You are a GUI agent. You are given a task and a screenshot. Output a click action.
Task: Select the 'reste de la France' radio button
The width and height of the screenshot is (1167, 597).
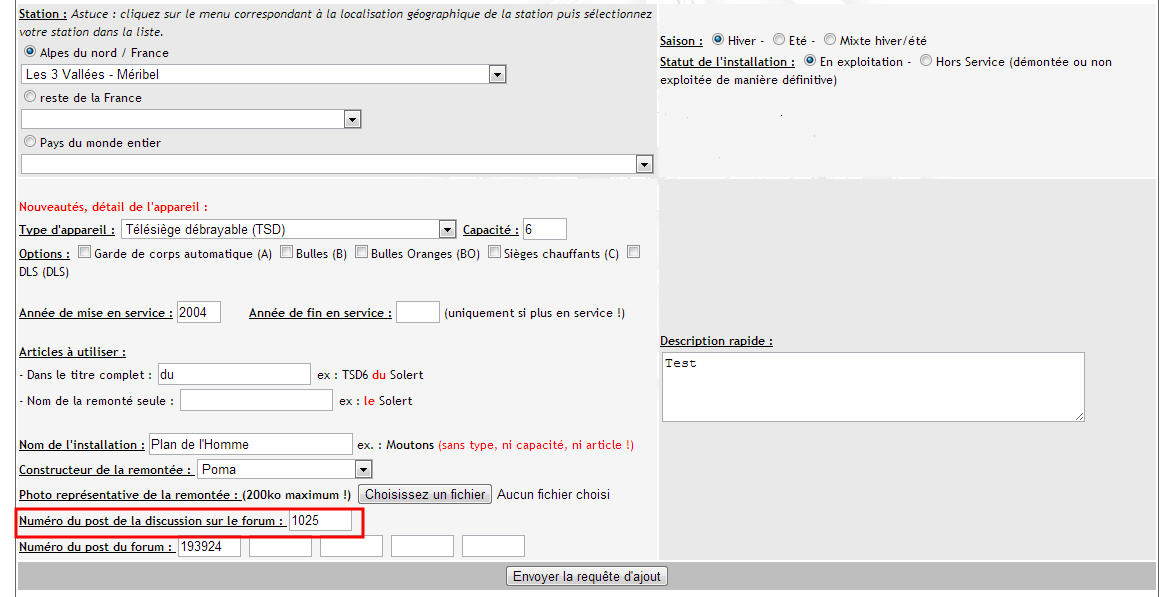29,97
